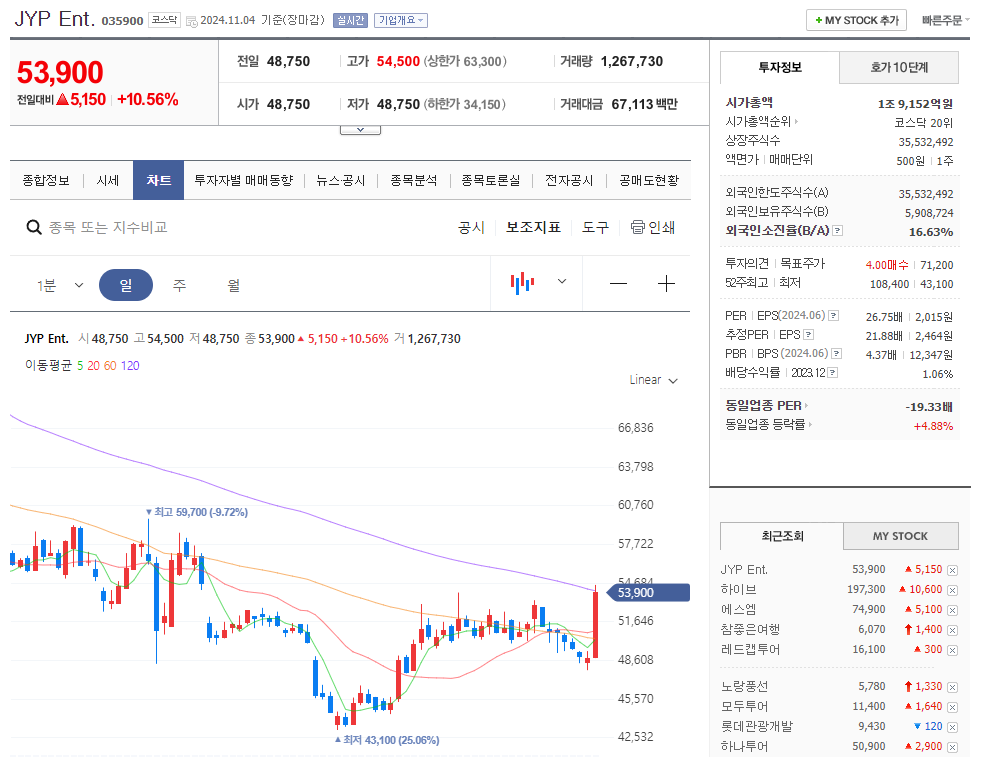Viewport: 988px width, 757px height.
Task: Open the 공매도현황 tab
Action: coord(649,181)
